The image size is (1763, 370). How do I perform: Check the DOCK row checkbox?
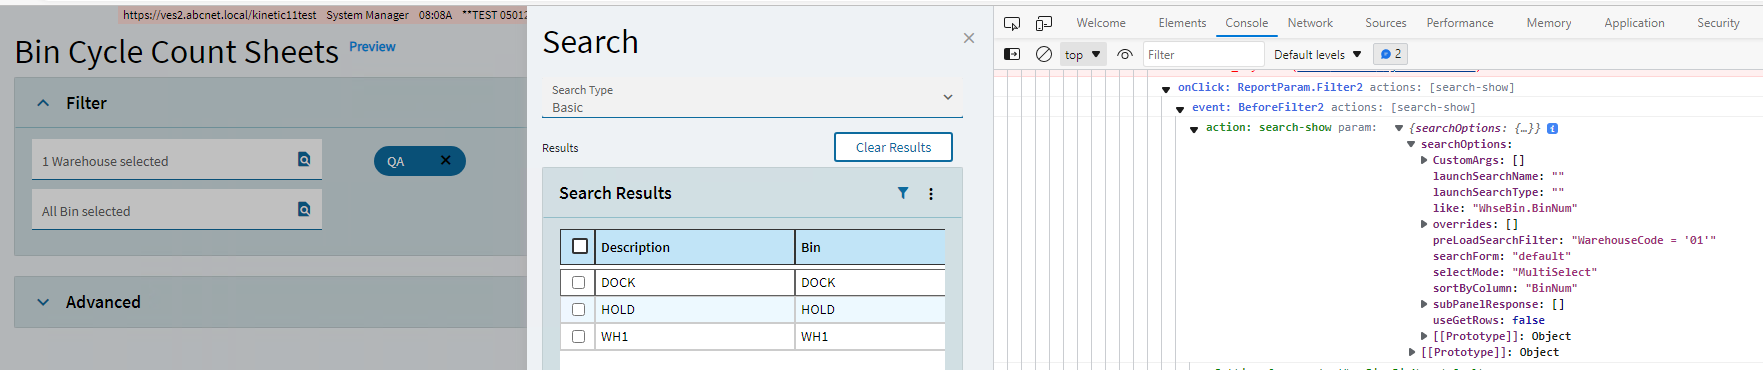pos(578,282)
